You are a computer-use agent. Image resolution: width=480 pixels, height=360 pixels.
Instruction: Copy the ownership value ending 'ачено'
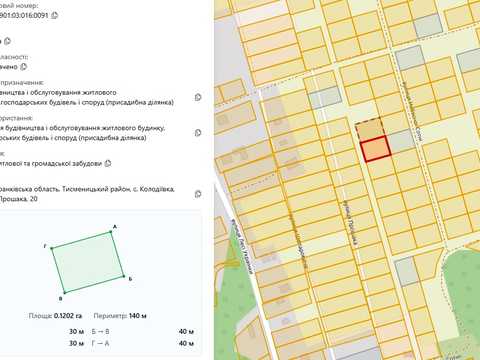[x=23, y=67]
